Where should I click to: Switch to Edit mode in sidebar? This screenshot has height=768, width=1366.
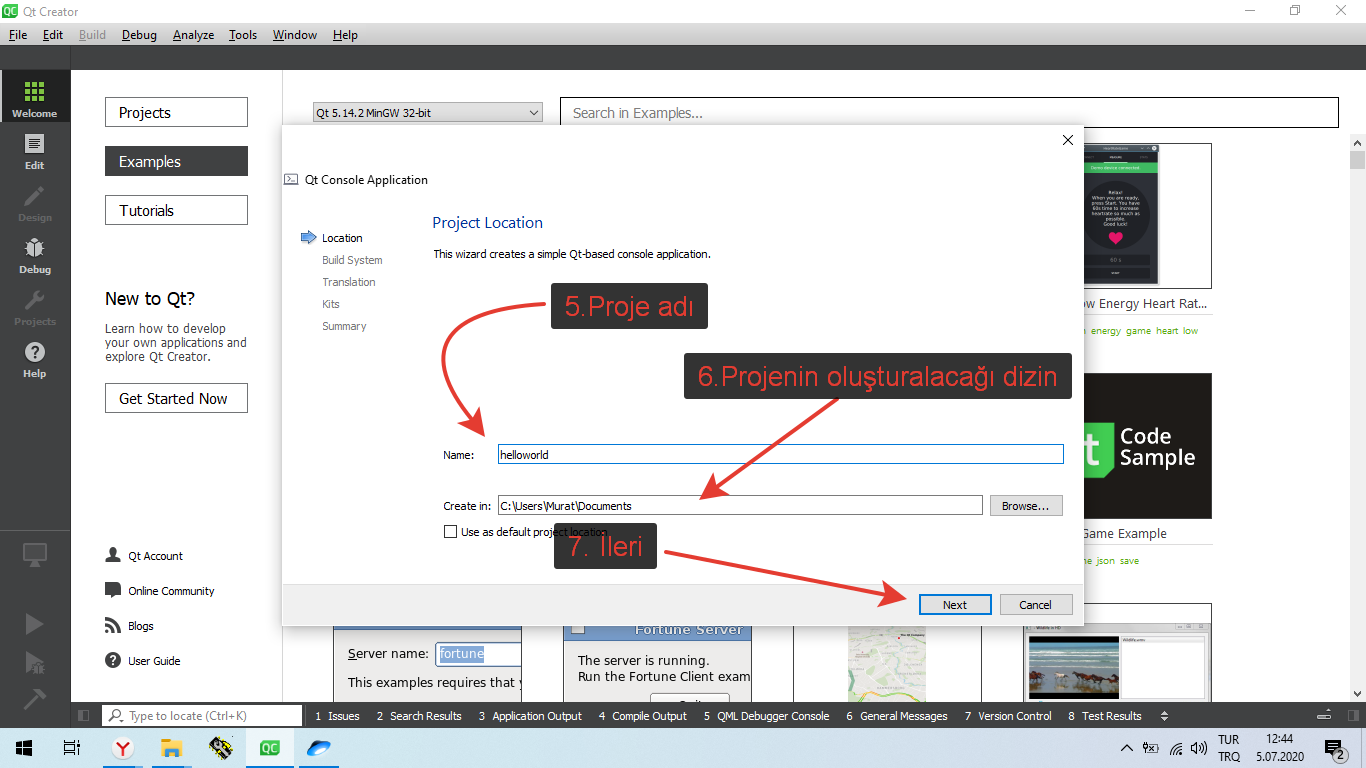click(35, 150)
